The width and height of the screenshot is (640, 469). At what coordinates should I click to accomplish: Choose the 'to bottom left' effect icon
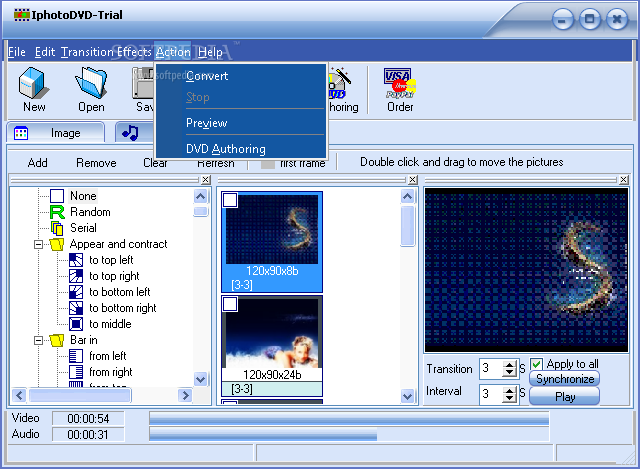tap(76, 292)
